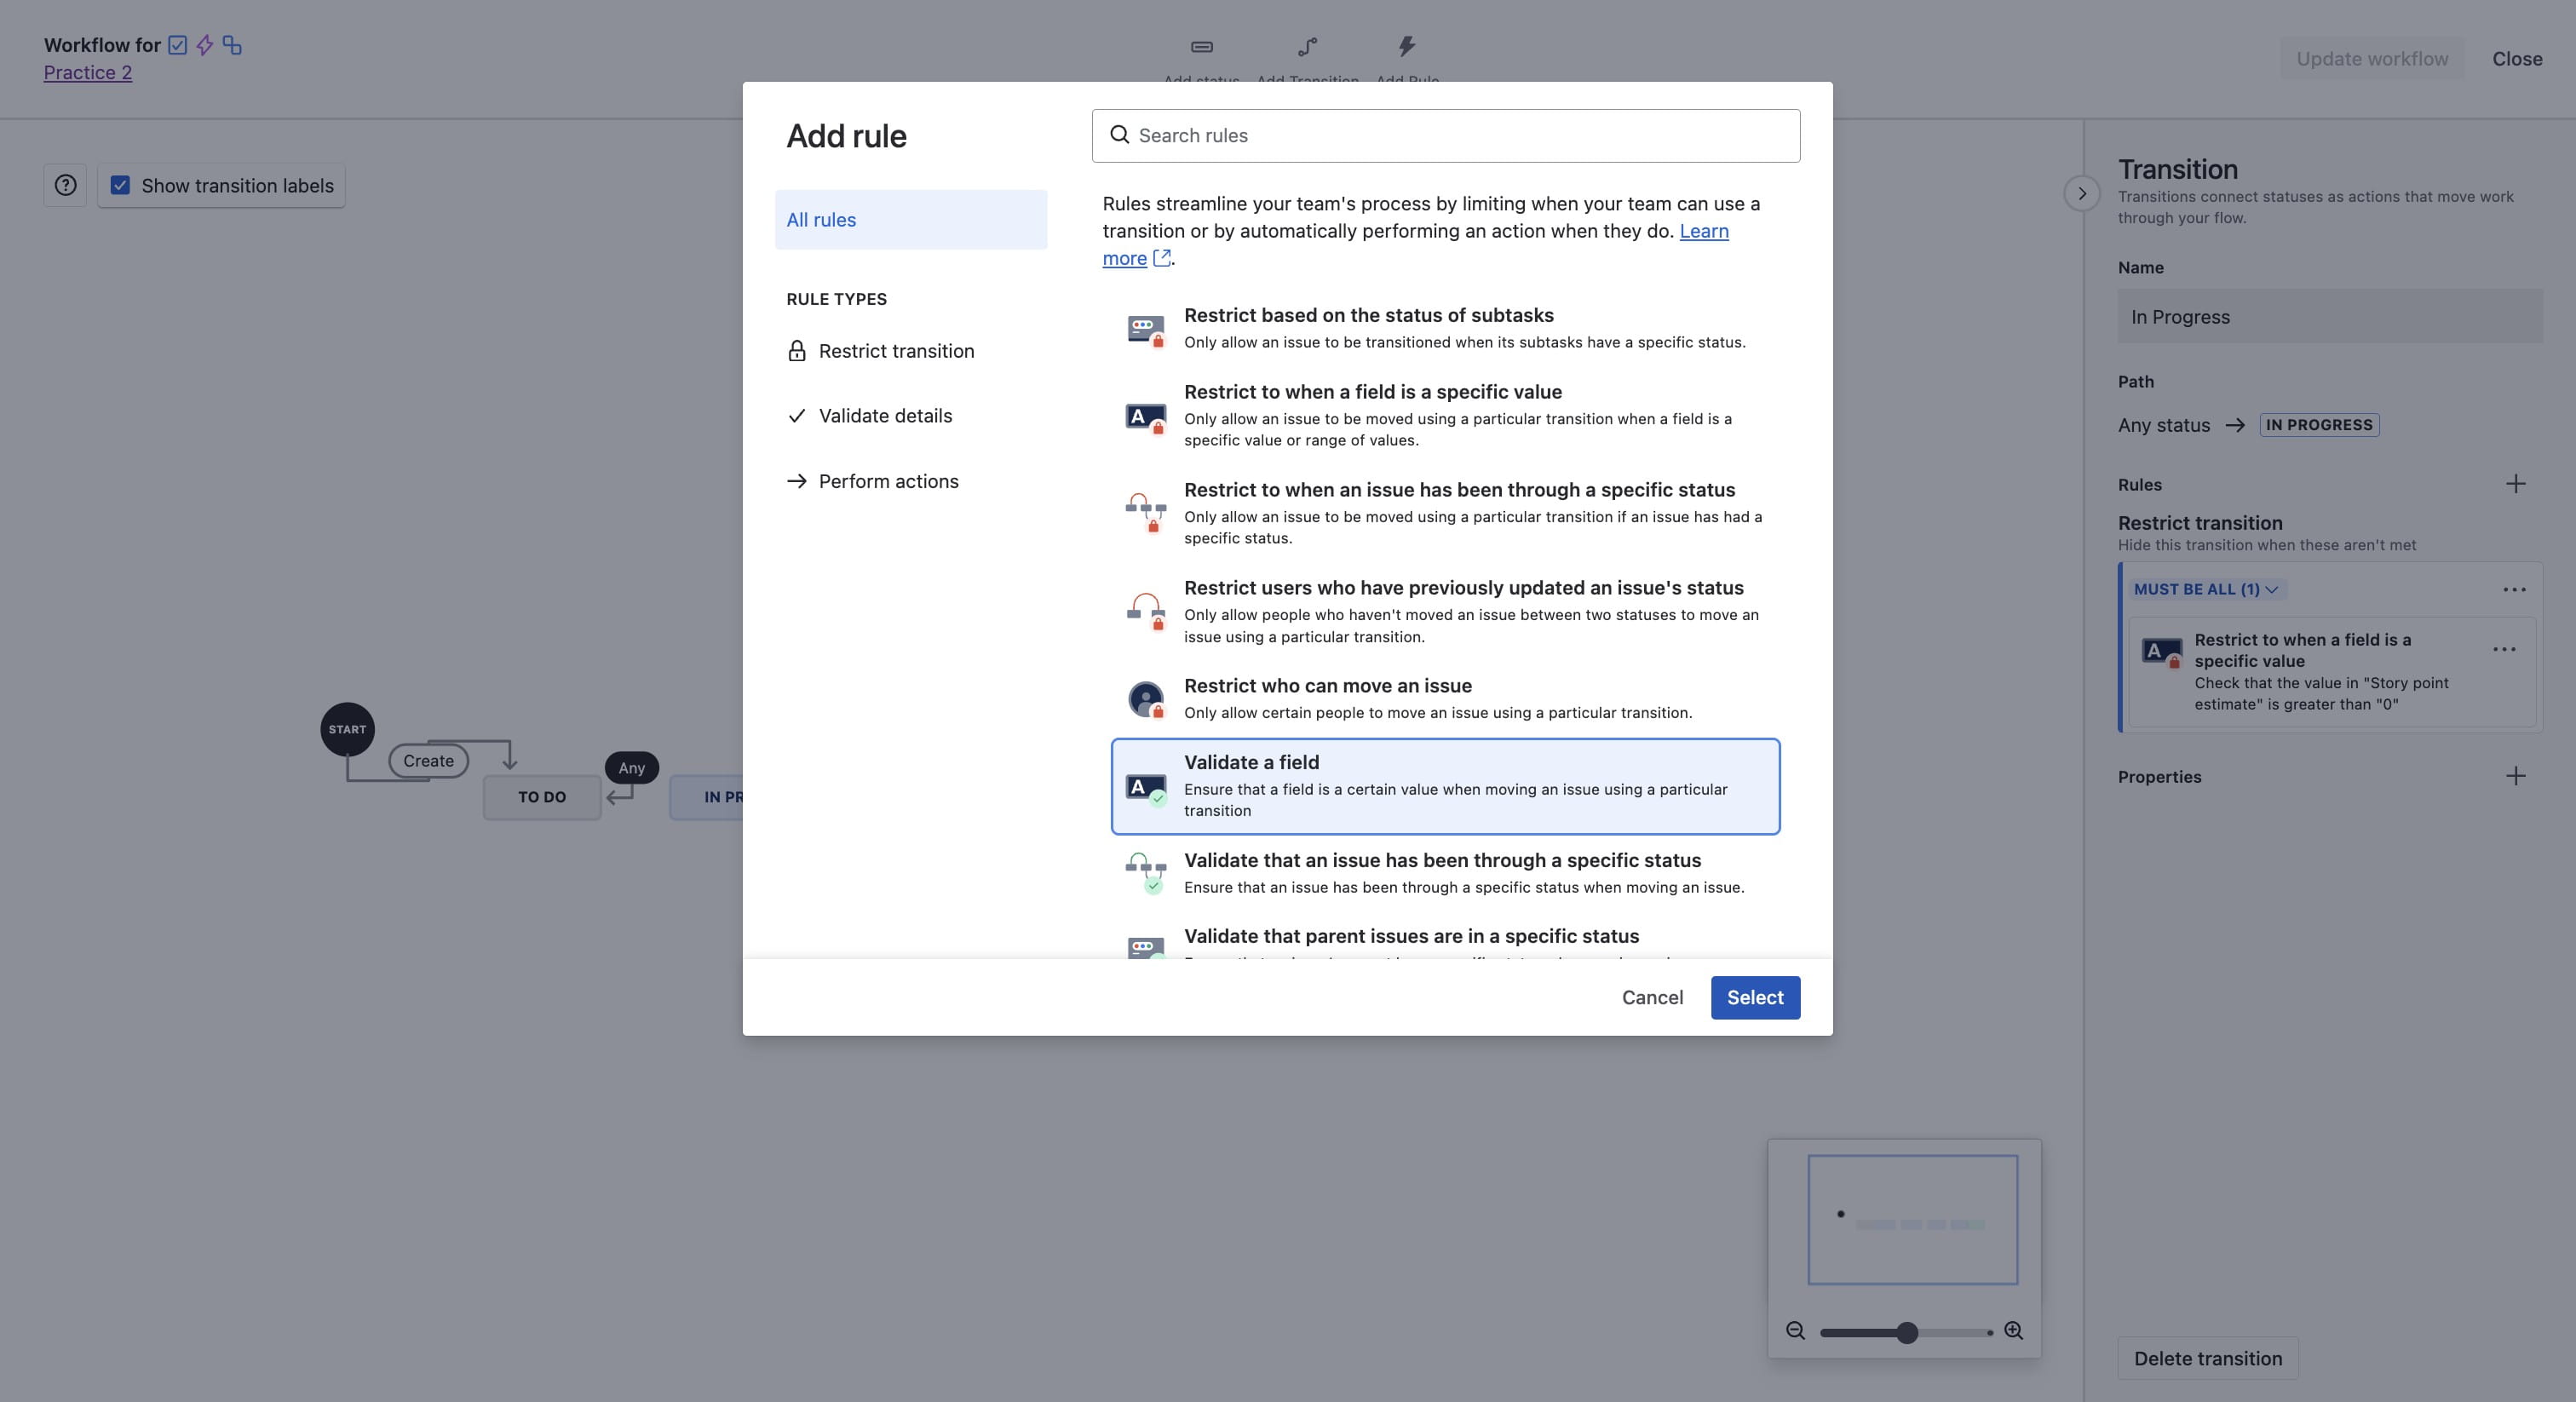Click the Update workflow button
The image size is (2576, 1402).
pos(2372,59)
